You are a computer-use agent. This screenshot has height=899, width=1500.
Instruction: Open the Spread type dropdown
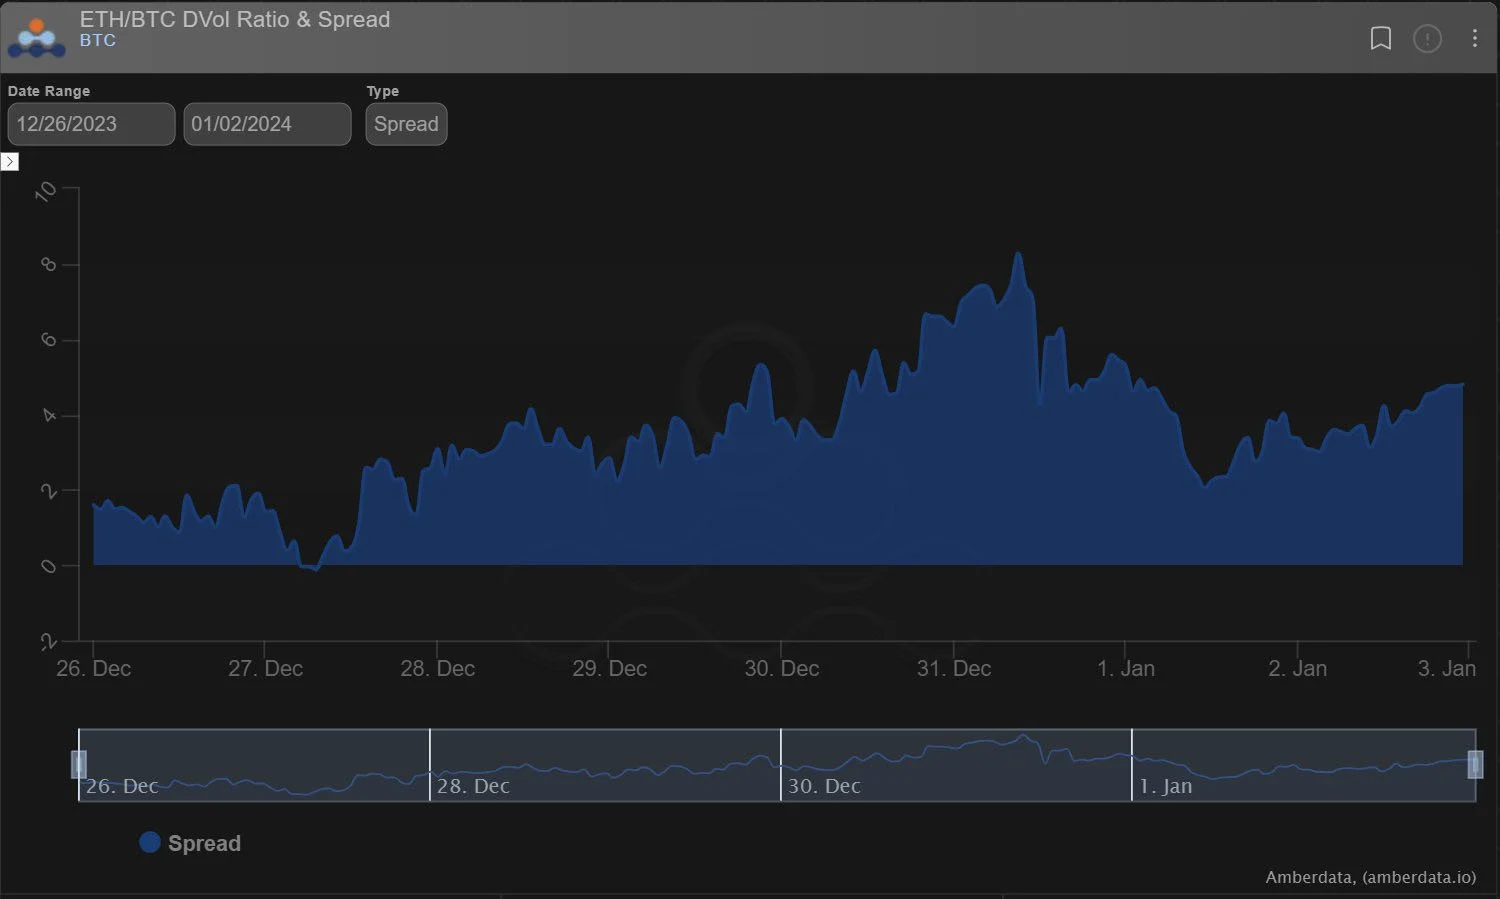406,124
